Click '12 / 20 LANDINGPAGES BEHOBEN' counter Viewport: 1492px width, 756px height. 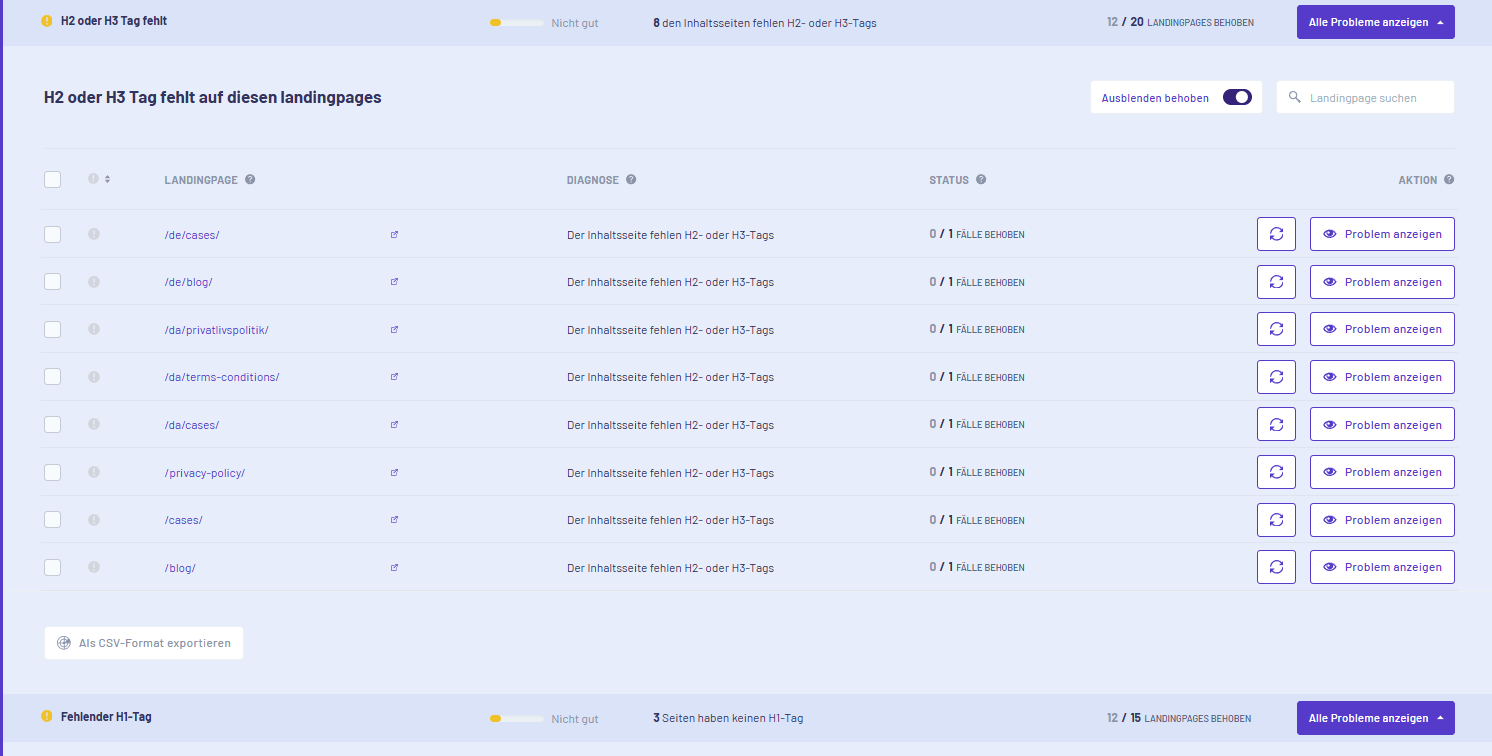pos(1180,22)
